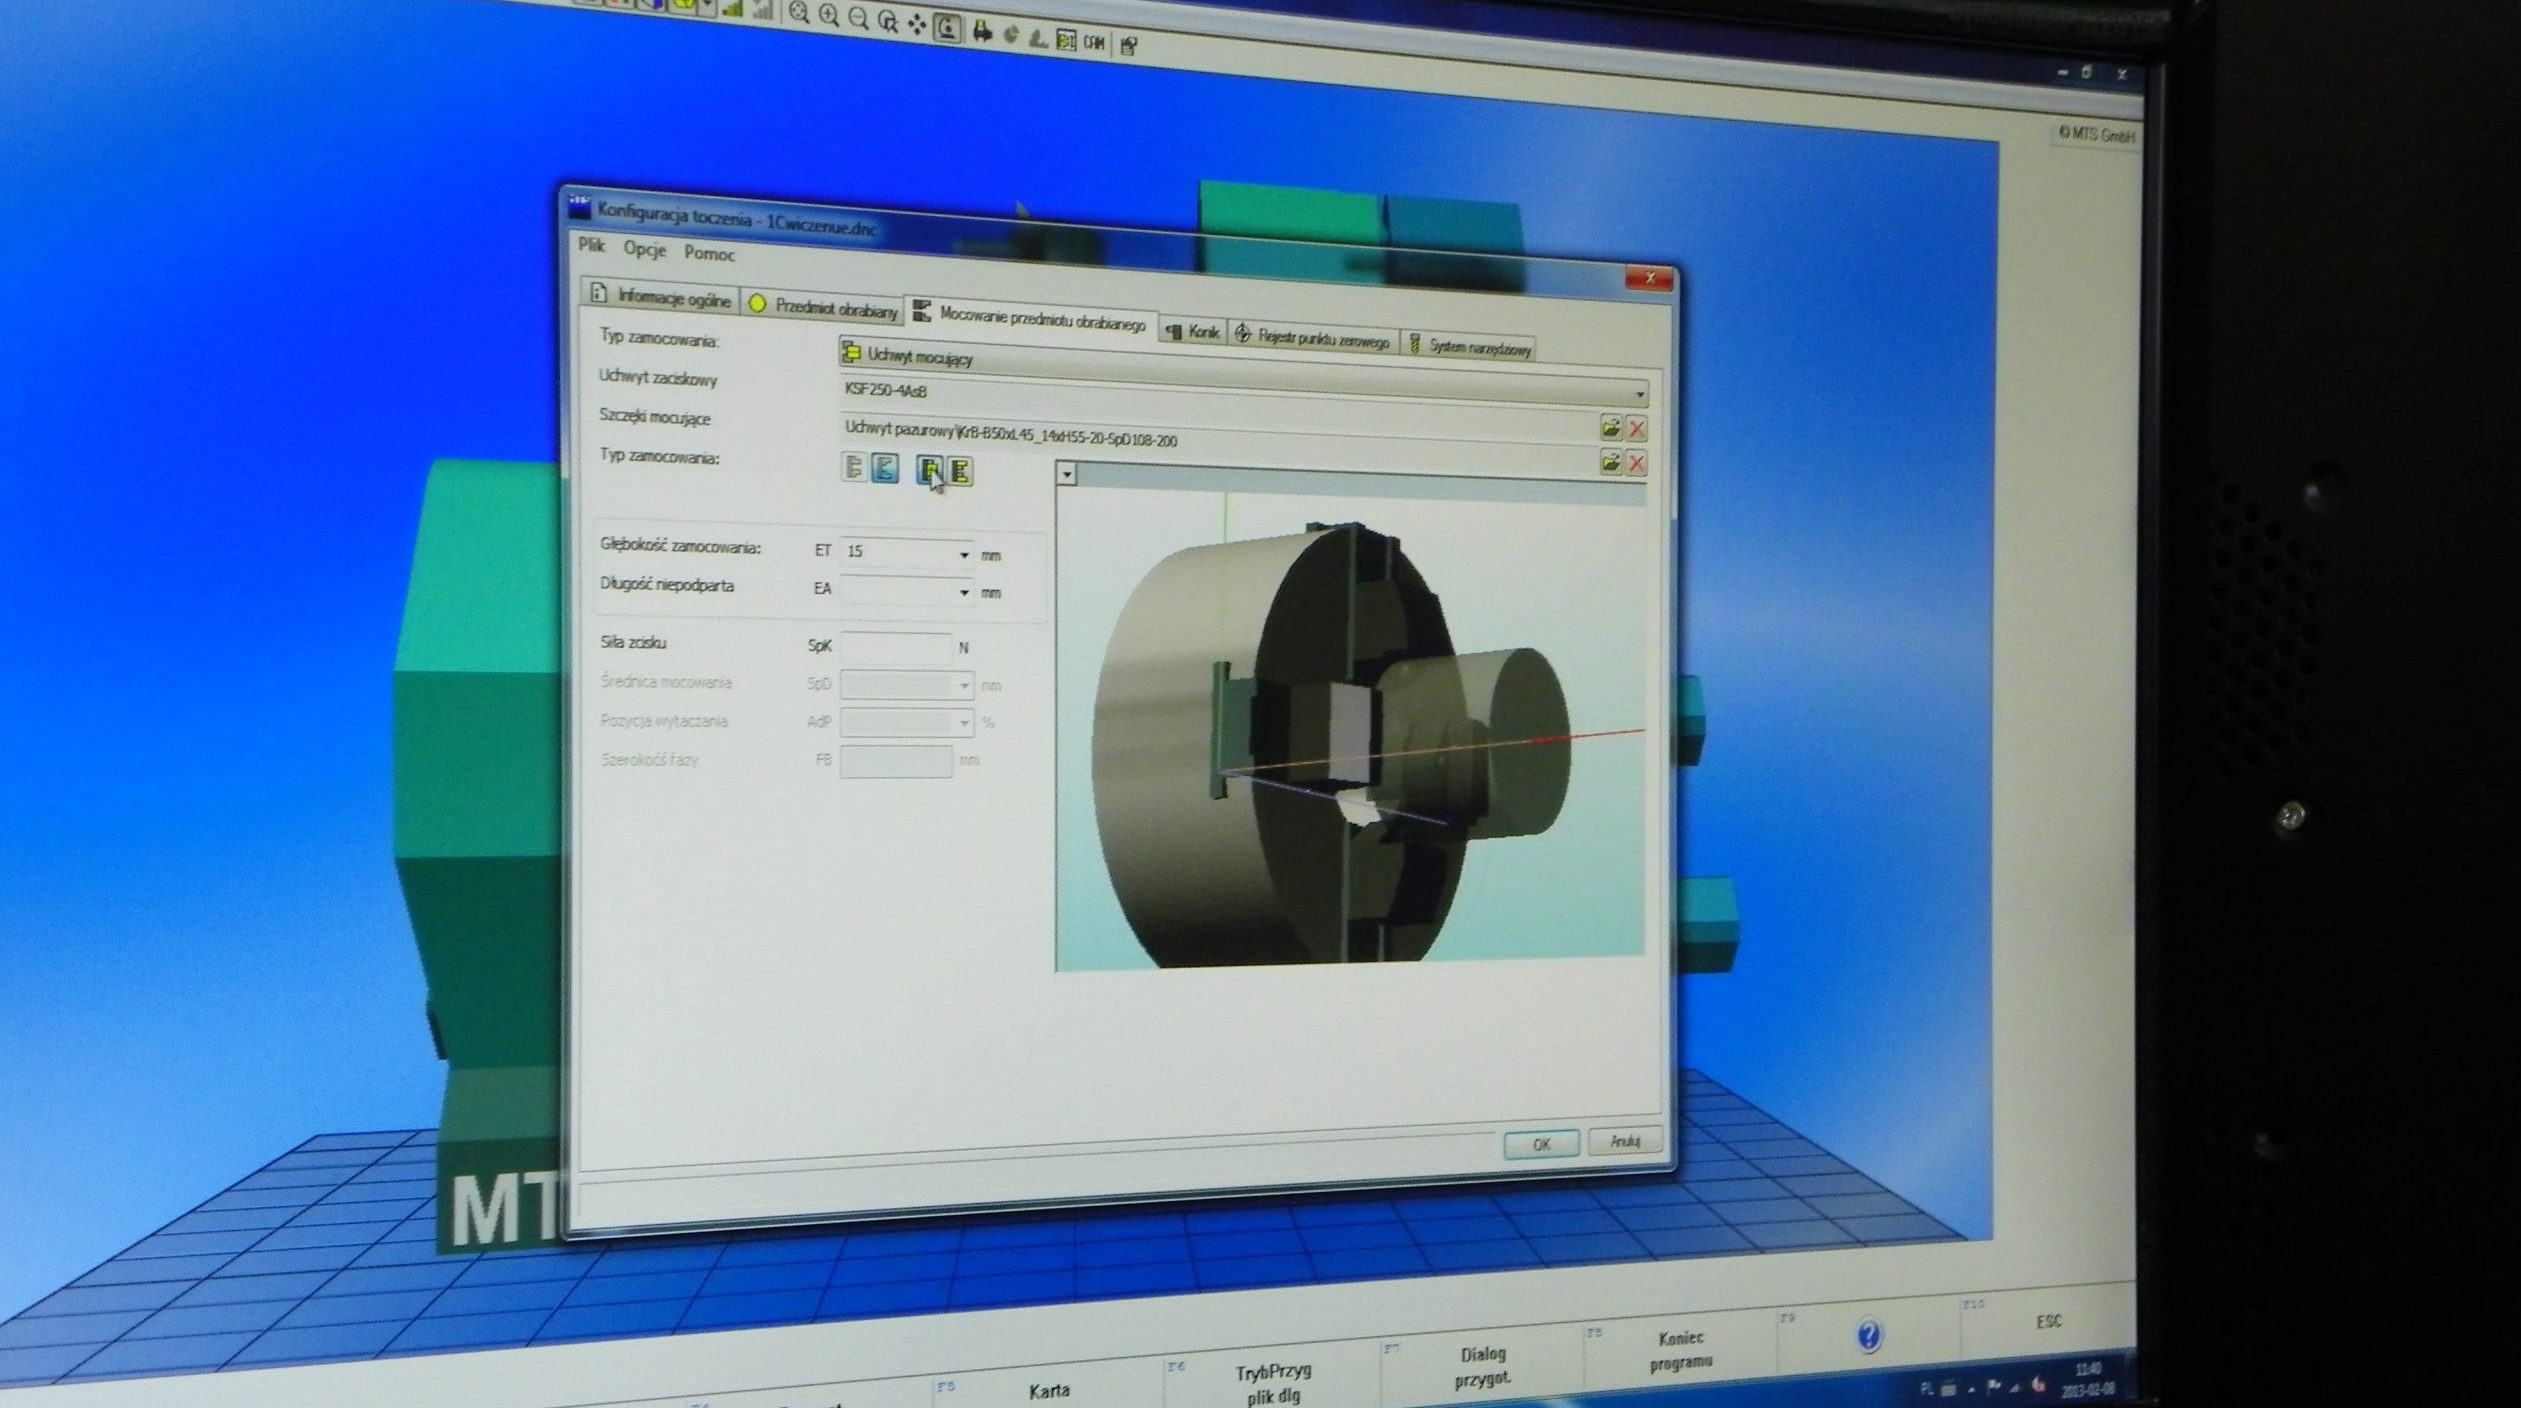
Task: Click the Siła zcisku SpK input field
Action: click(896, 647)
